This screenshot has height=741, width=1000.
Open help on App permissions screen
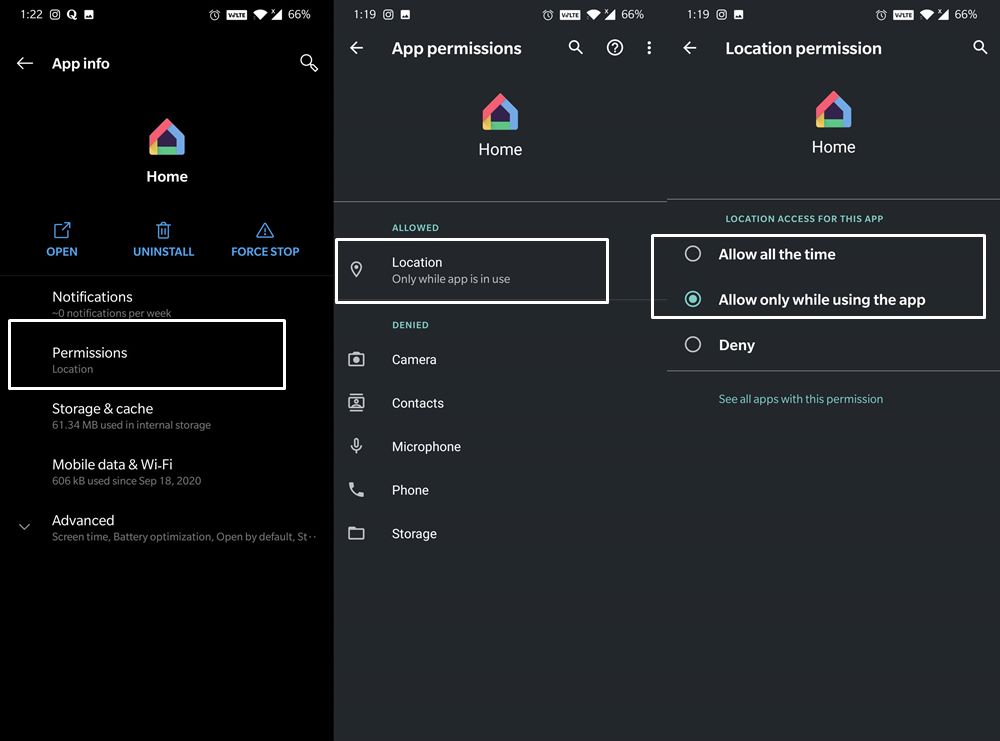click(x=615, y=48)
